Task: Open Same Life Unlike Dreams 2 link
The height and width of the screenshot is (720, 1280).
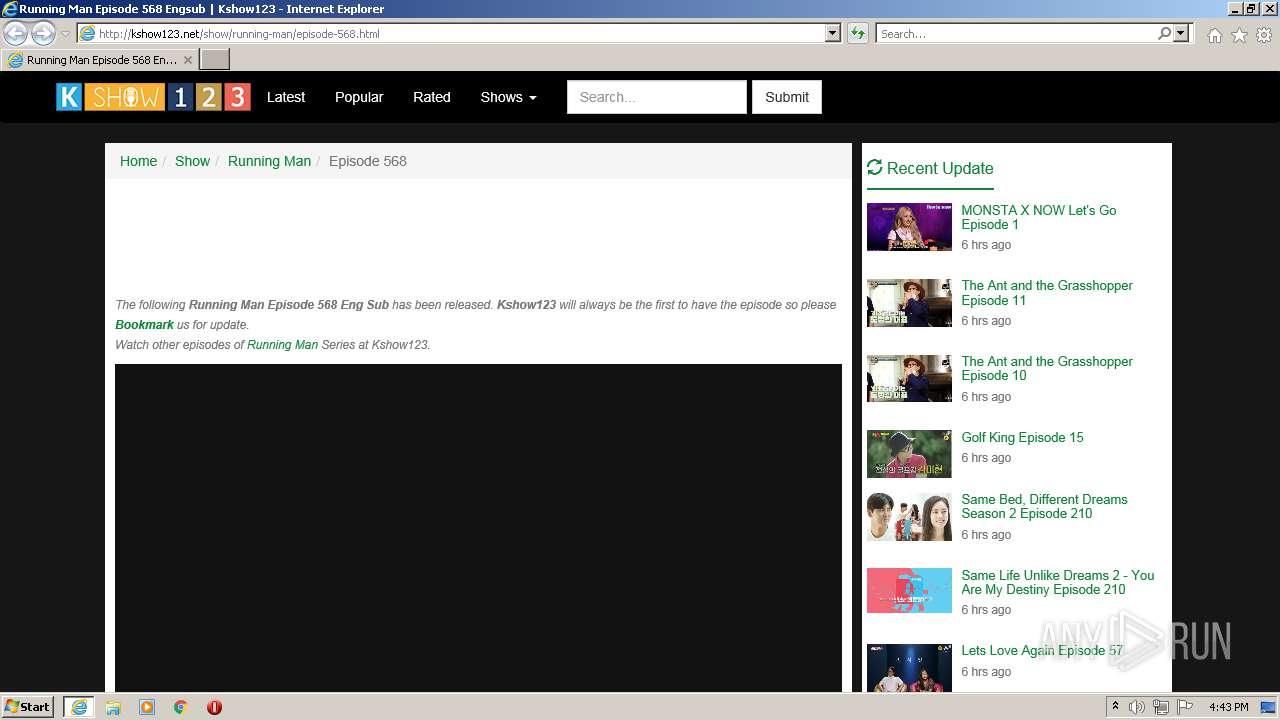Action: [1057, 582]
